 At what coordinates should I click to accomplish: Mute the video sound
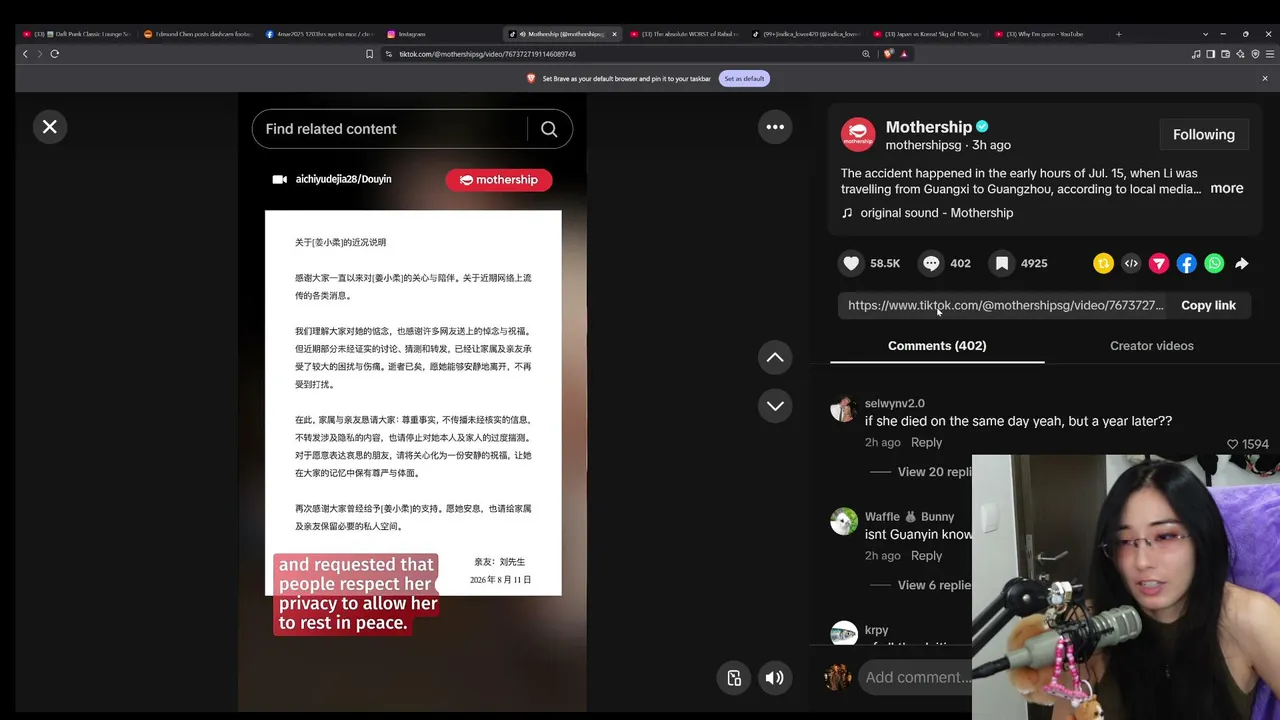(x=775, y=678)
